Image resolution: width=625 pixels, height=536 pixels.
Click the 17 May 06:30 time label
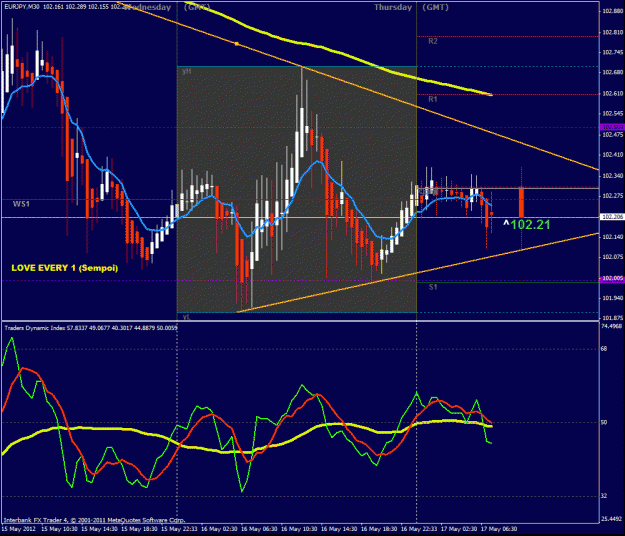tap(499, 529)
